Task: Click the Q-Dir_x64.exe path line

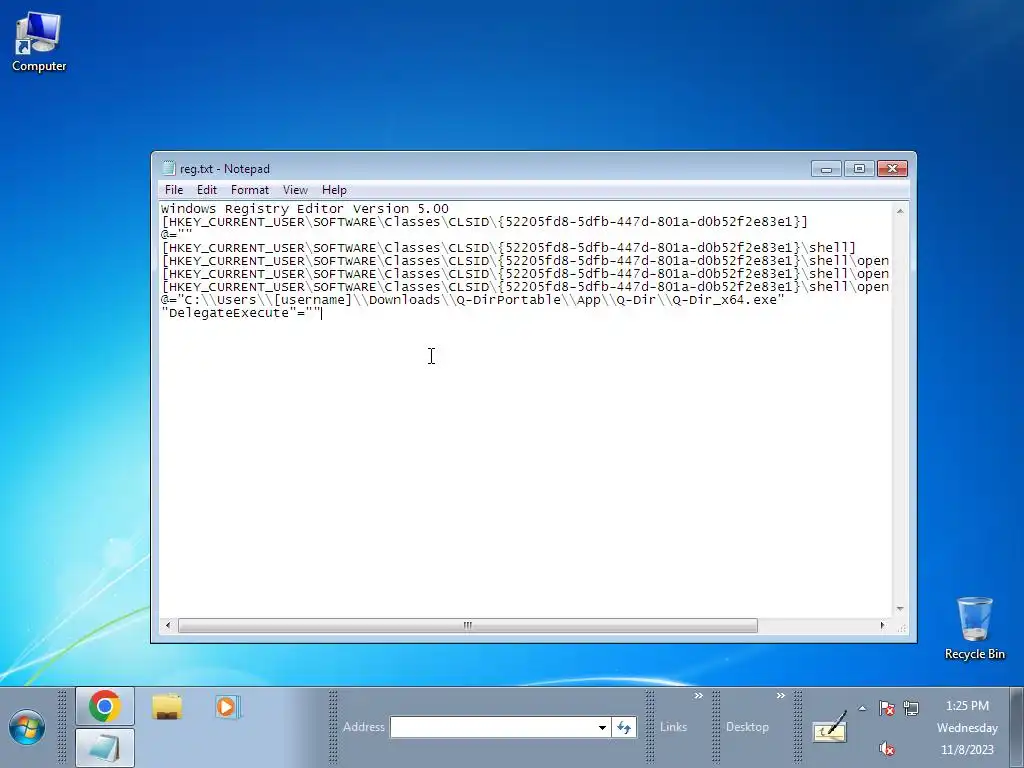Action: tap(472, 300)
